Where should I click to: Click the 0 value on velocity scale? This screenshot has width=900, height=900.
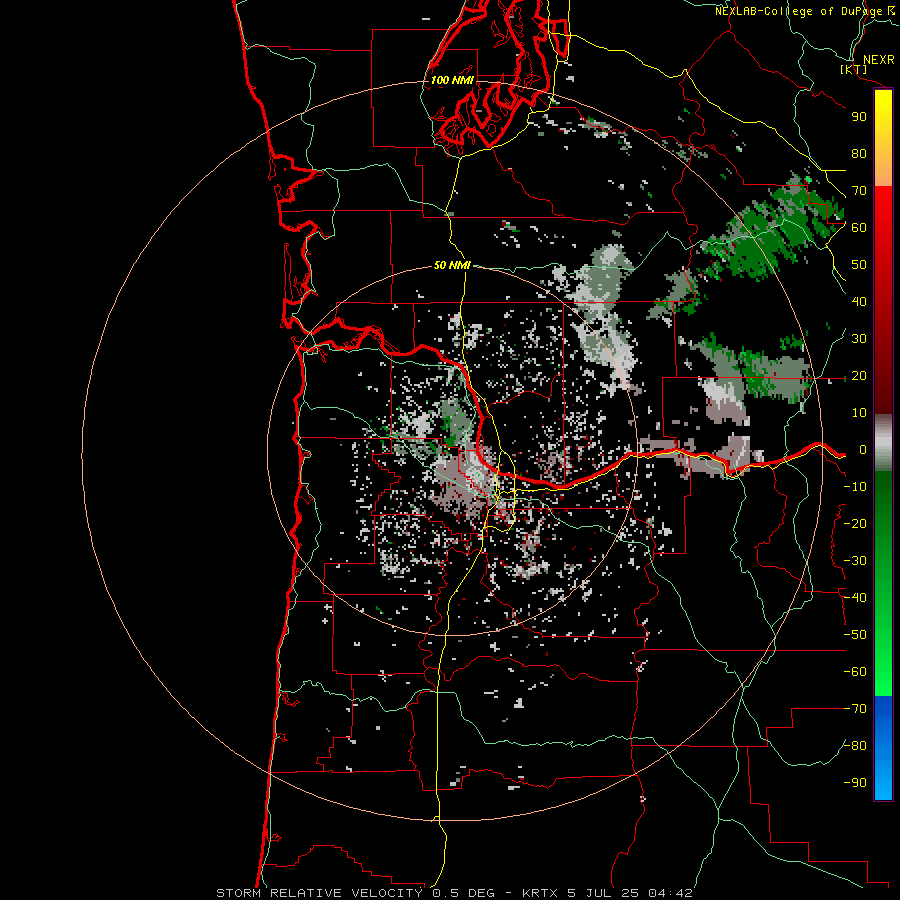point(863,450)
